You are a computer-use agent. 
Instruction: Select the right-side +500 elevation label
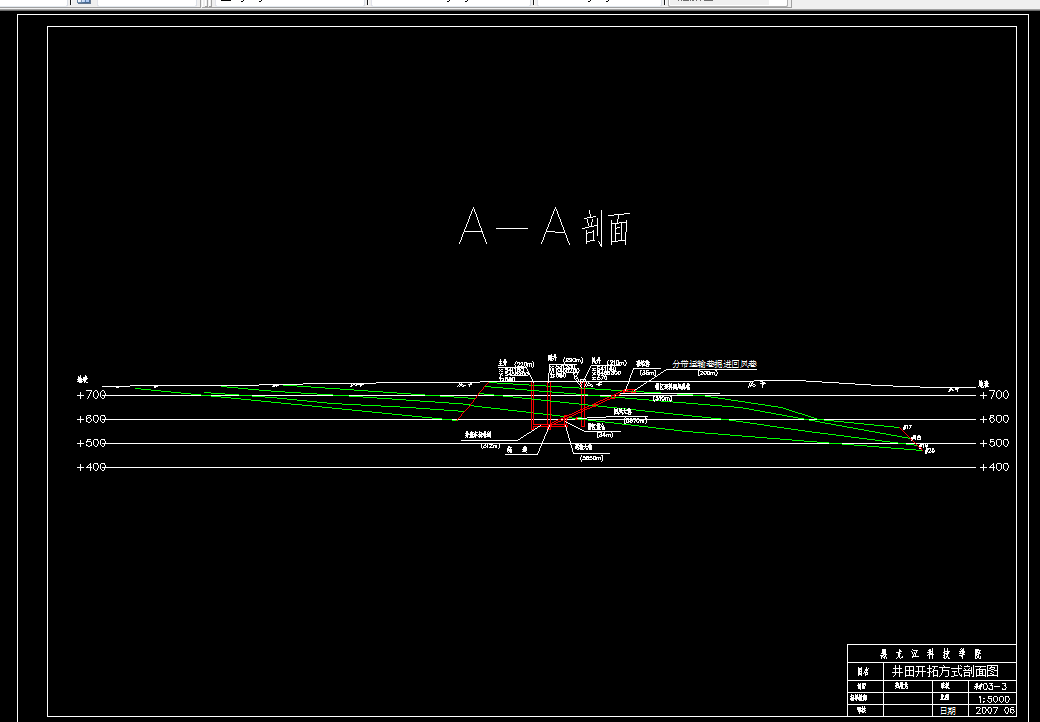point(994,443)
